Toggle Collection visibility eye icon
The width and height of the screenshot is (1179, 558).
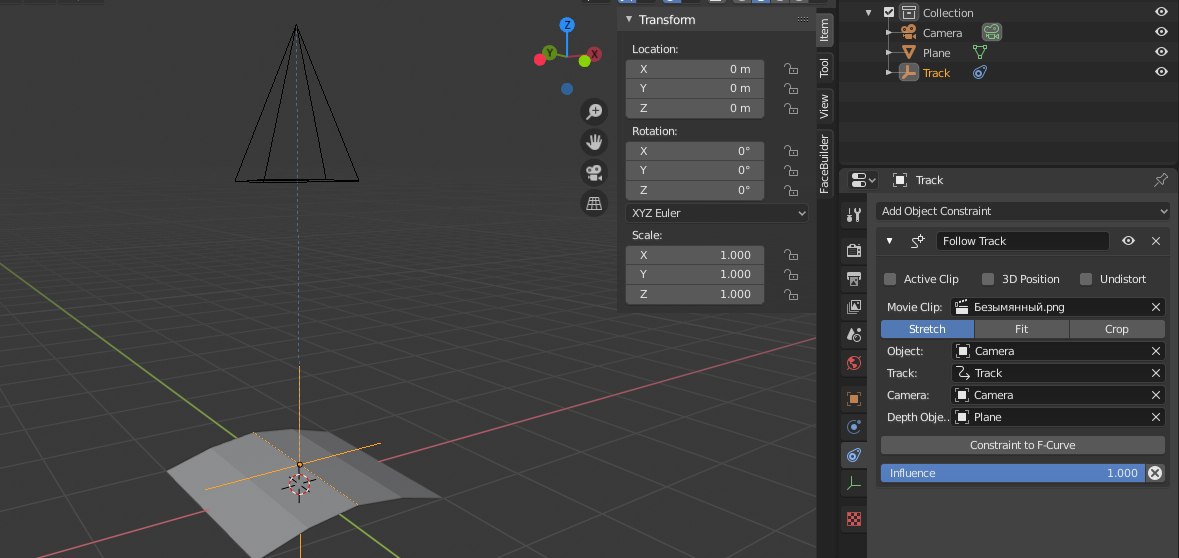[x=1162, y=11]
